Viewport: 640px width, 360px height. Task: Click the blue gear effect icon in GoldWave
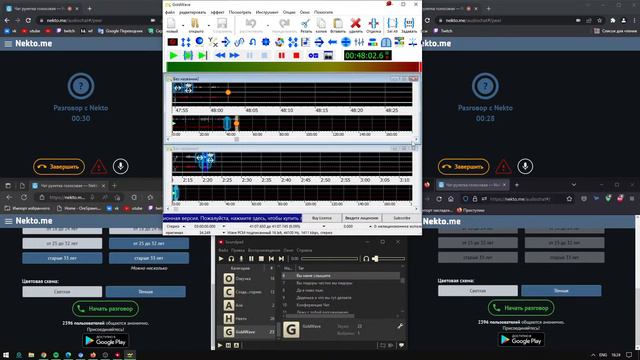coord(266,42)
